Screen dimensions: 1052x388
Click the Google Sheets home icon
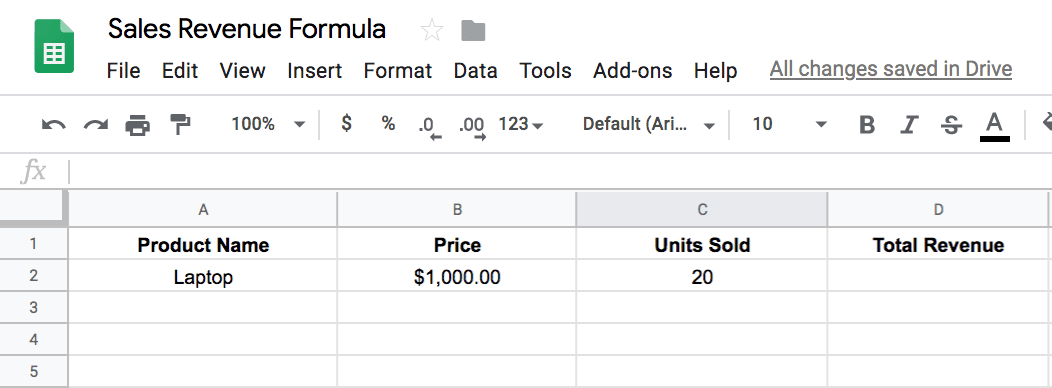point(54,46)
